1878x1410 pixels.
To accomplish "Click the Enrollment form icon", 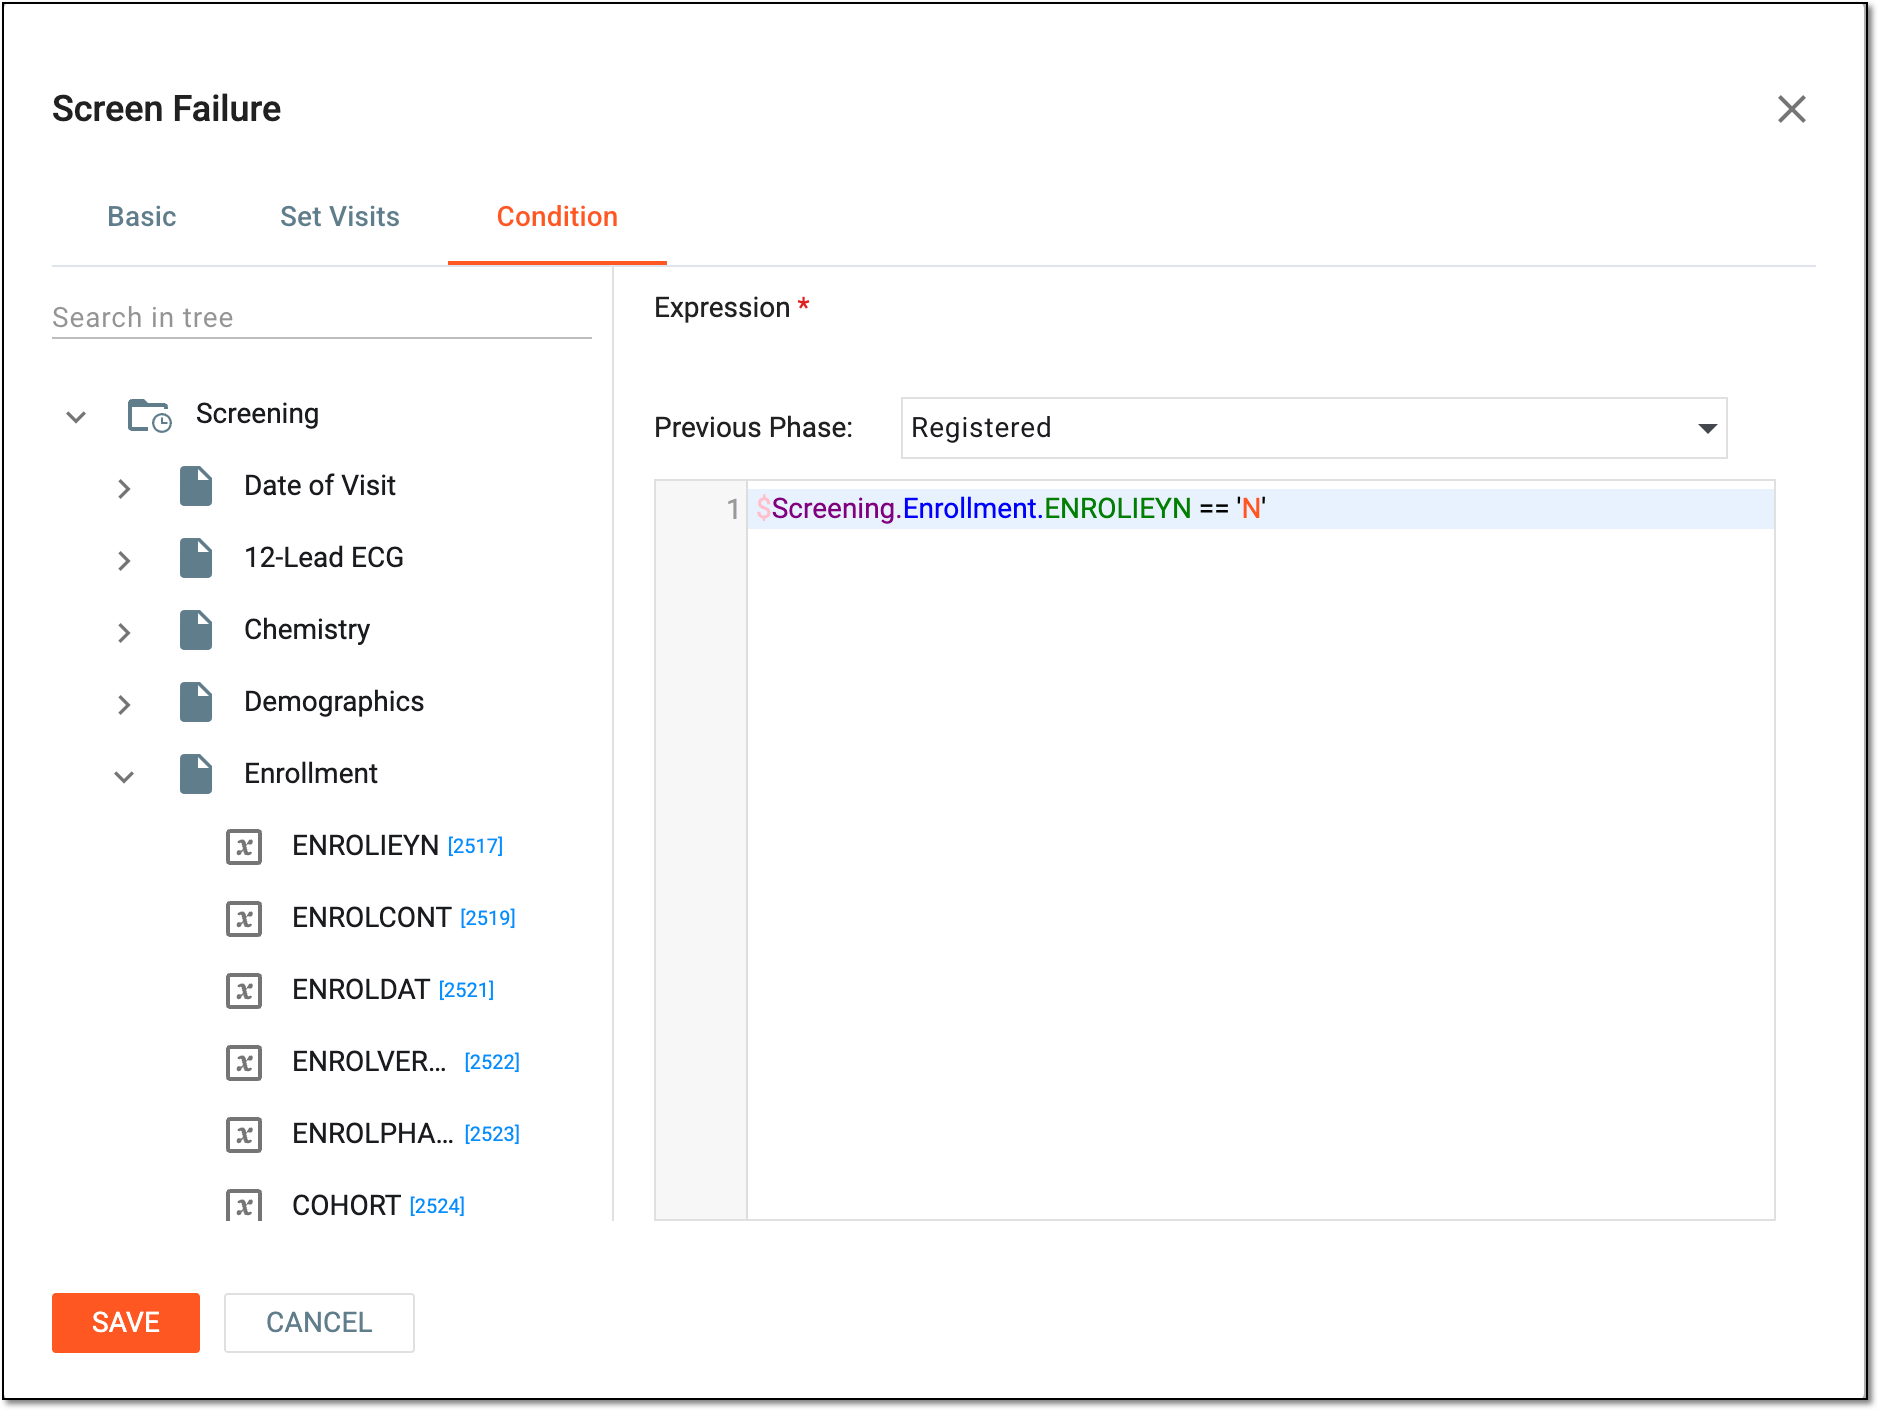I will pyautogui.click(x=196, y=774).
